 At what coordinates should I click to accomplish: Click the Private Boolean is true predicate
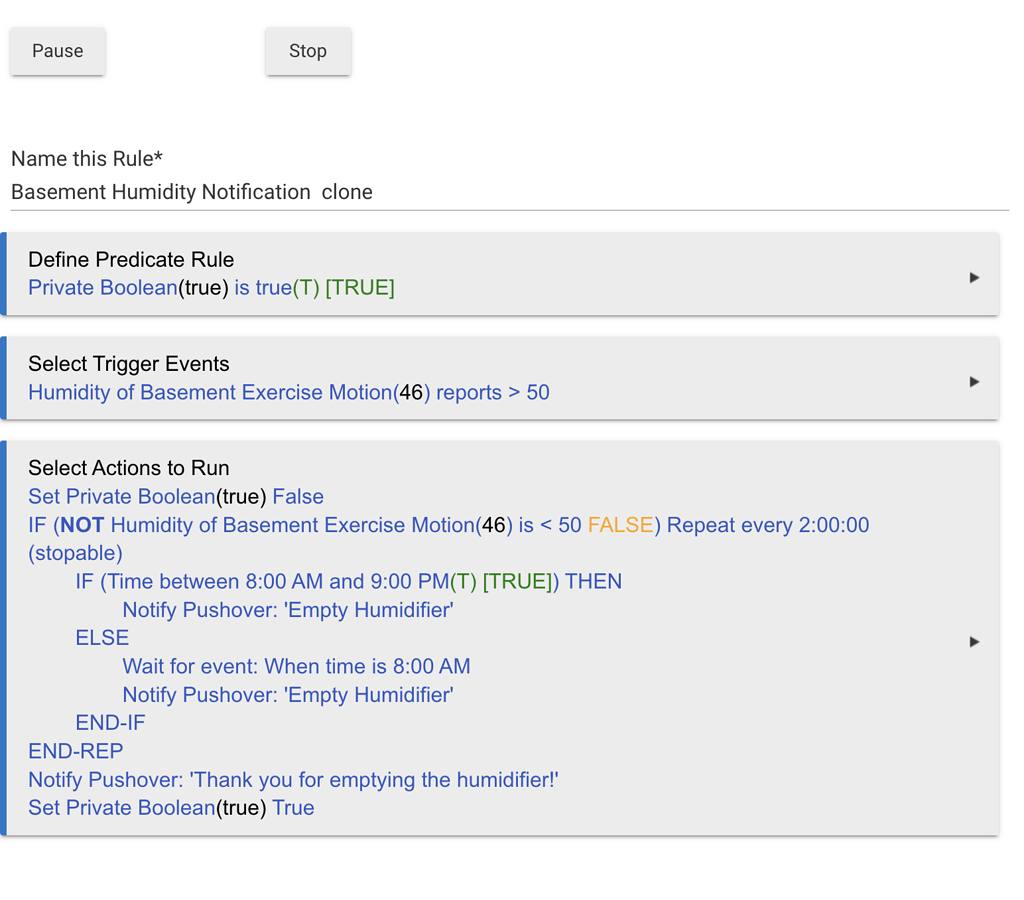(211, 288)
